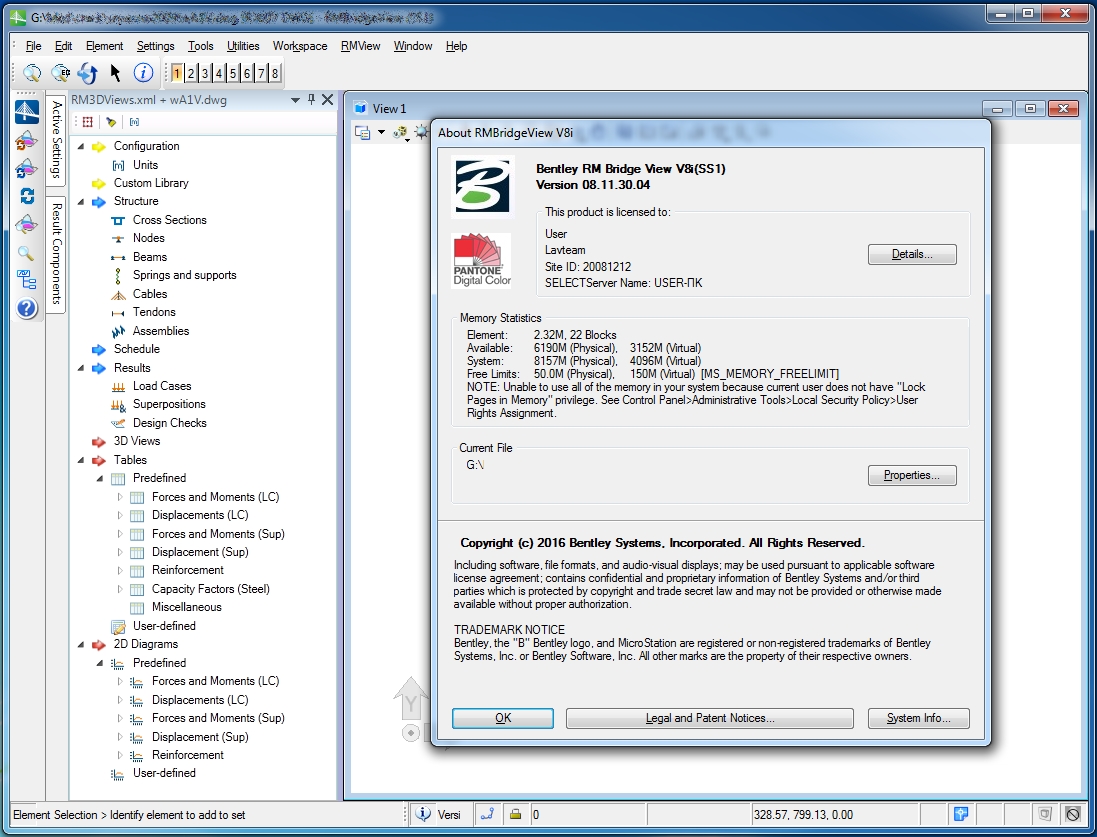This screenshot has height=837, width=1097.
Task: Open the Workspace menu
Action: pos(300,46)
